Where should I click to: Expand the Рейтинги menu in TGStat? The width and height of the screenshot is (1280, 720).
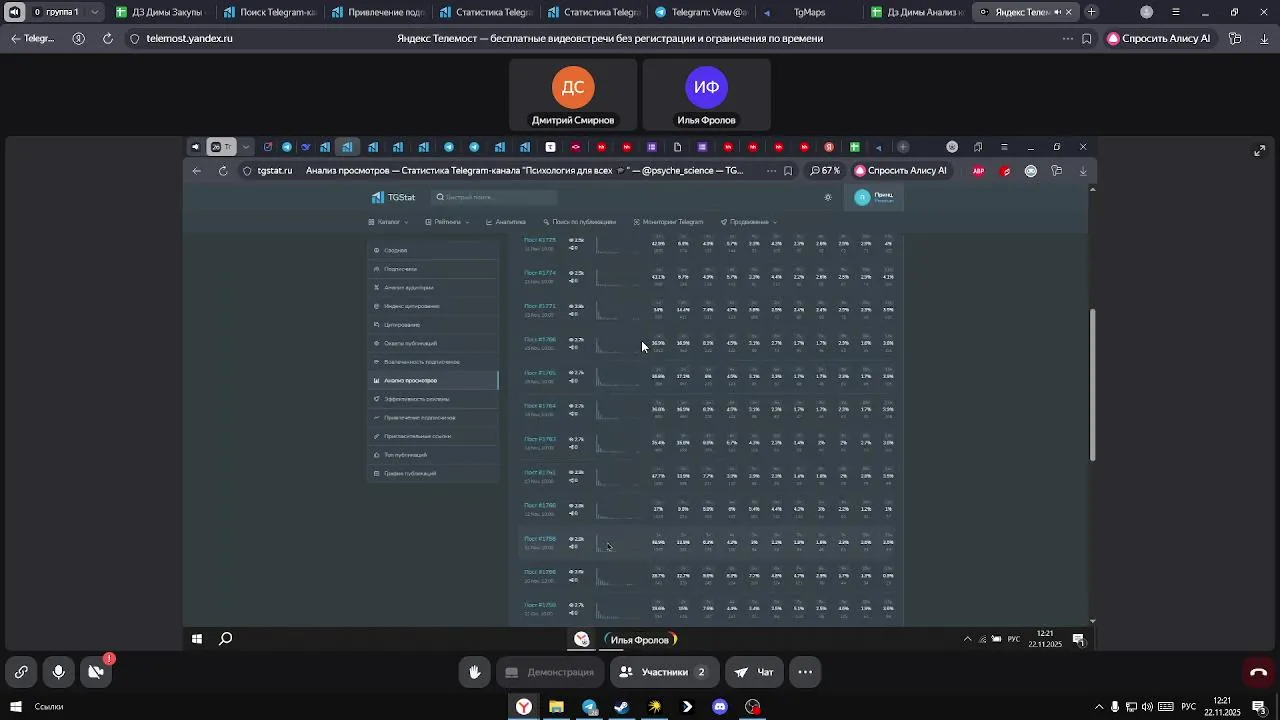coord(447,222)
